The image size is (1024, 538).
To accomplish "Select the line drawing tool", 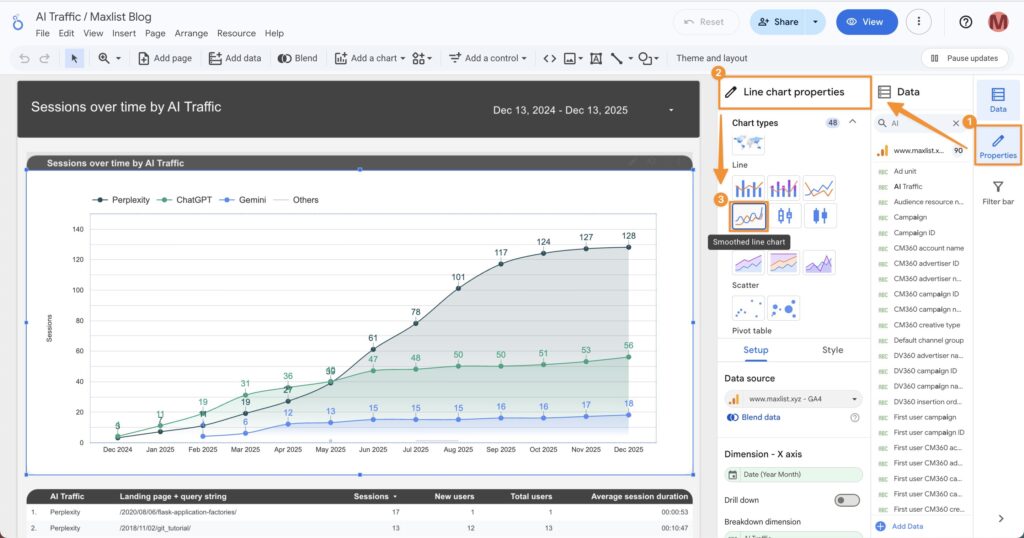I will point(616,58).
